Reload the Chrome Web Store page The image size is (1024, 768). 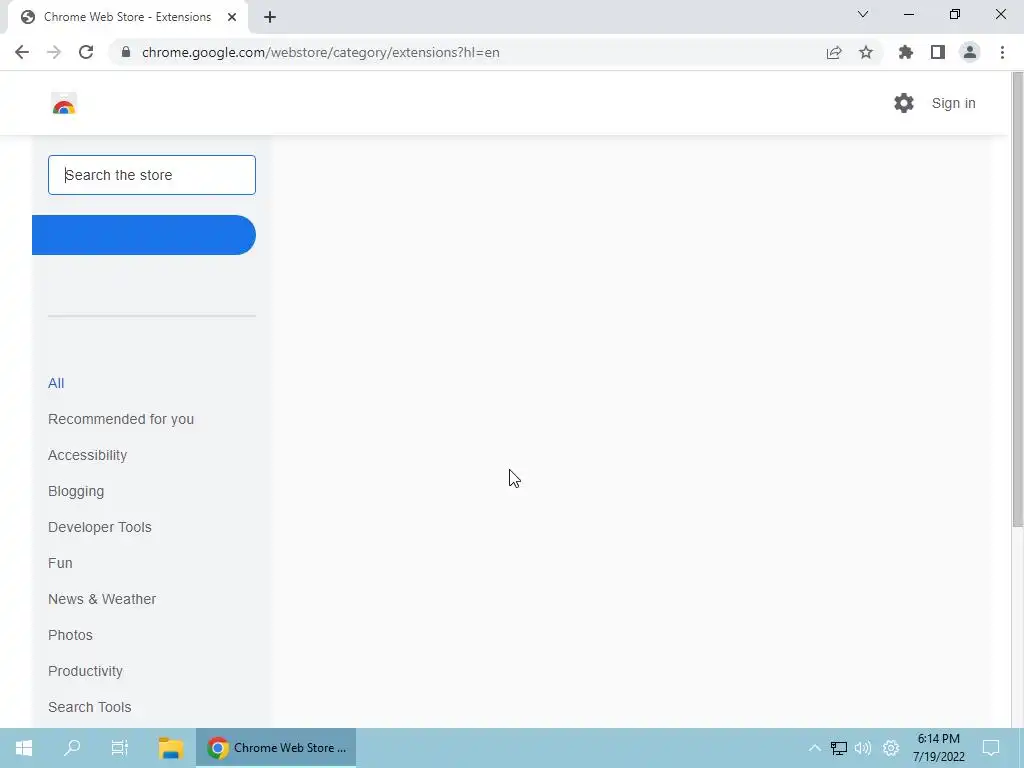pos(86,52)
